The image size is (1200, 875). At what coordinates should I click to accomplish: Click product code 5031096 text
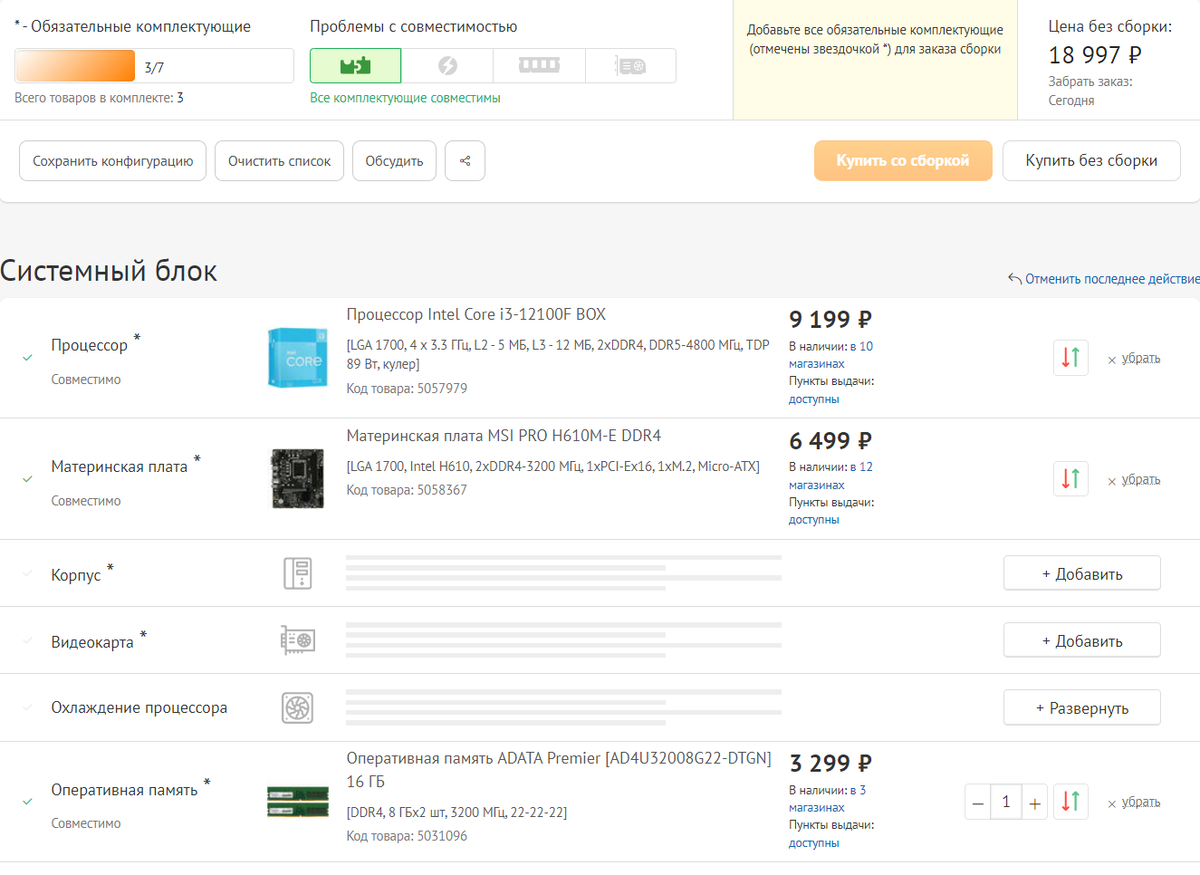point(407,836)
